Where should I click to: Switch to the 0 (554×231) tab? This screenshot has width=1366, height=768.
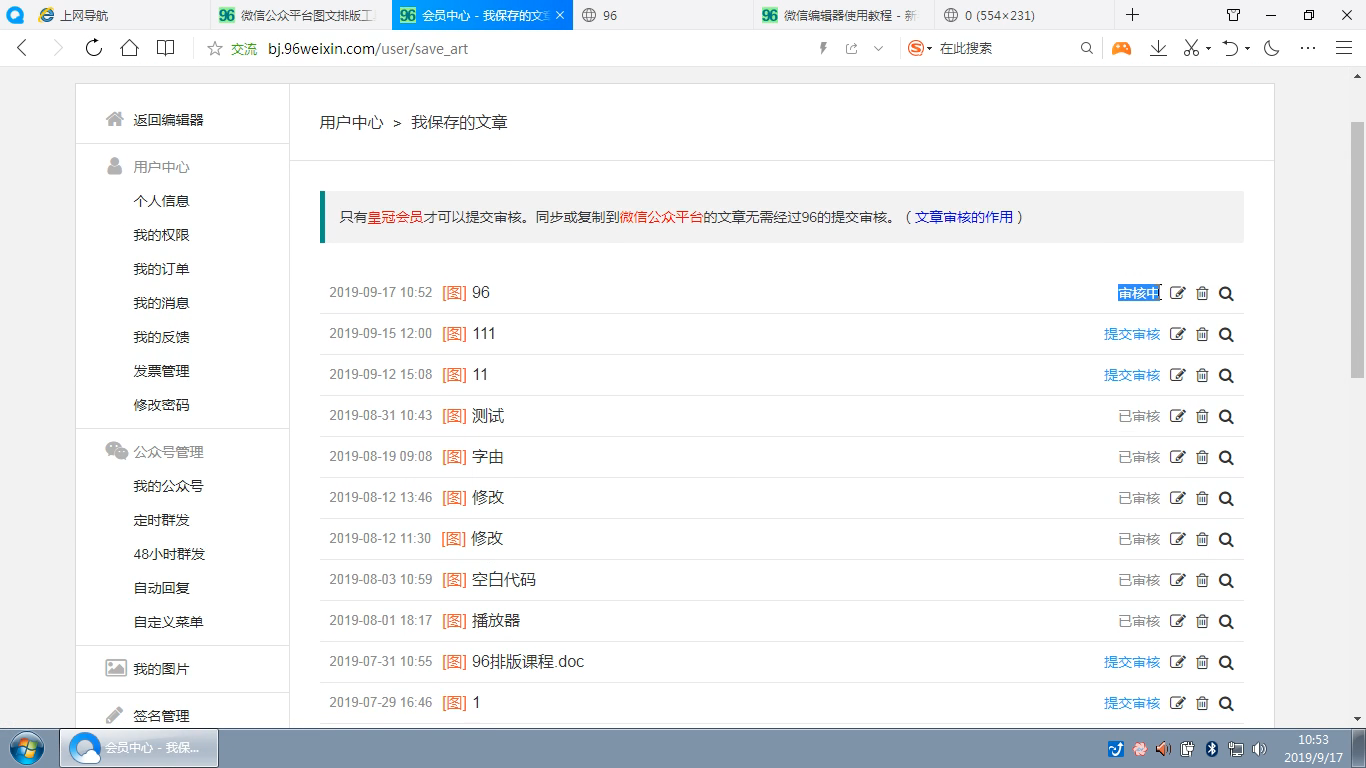1025,15
